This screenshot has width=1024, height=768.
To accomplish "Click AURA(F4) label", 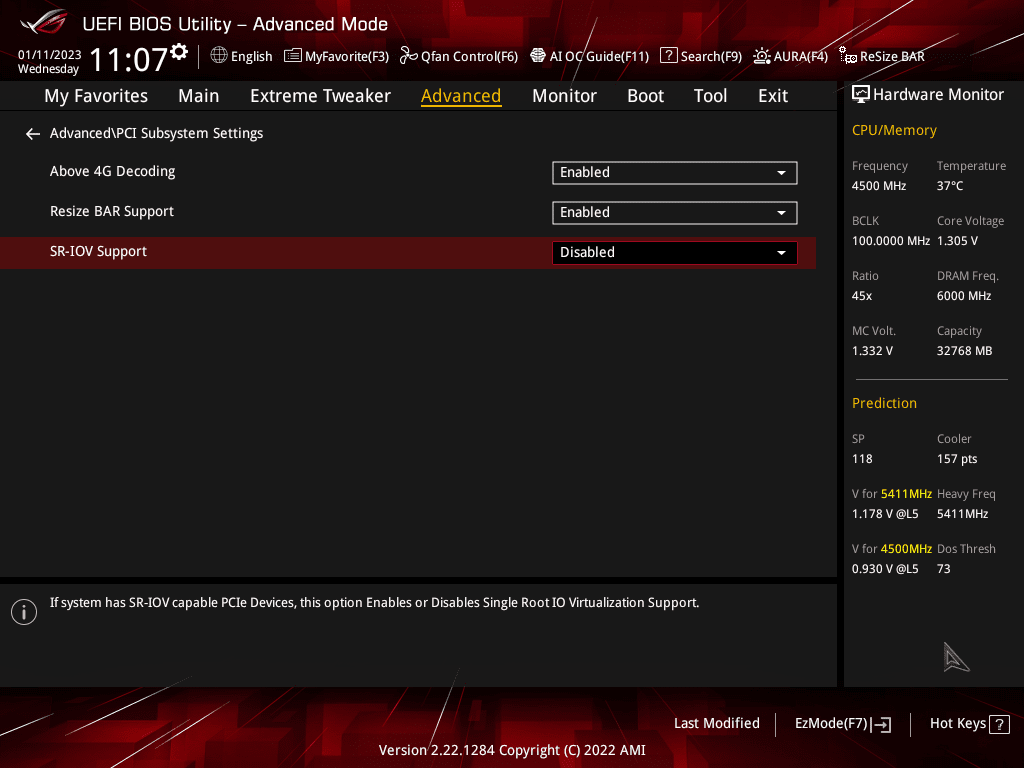I will point(801,57).
